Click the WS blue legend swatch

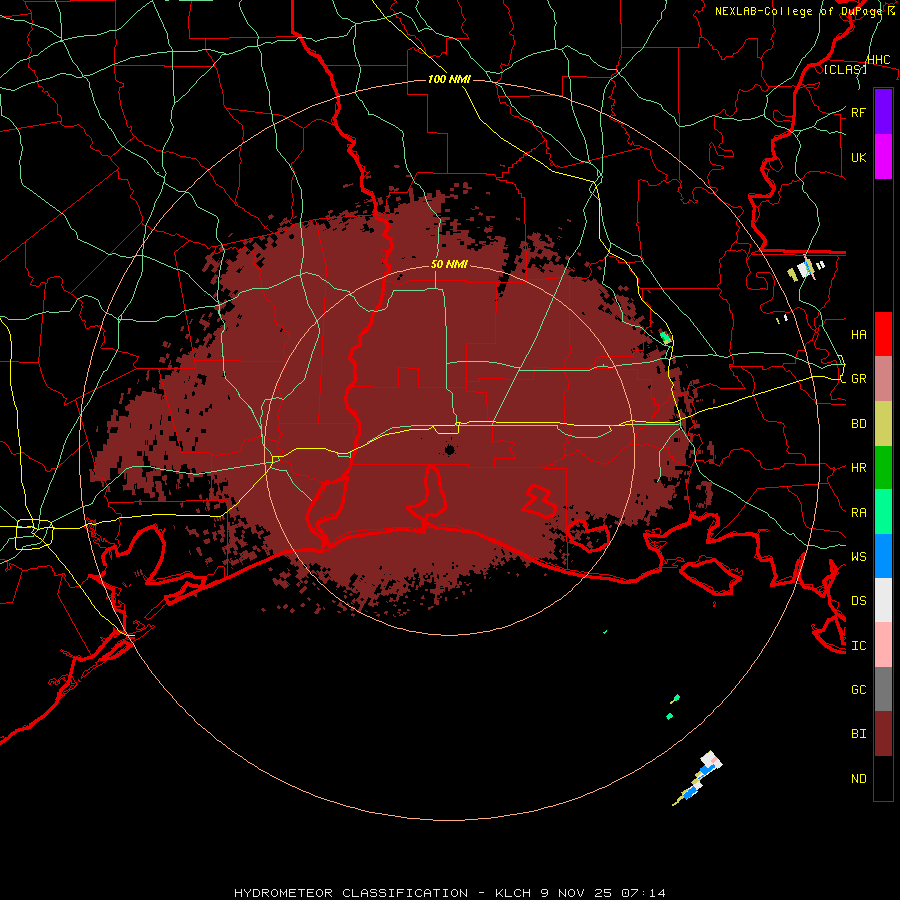(x=883, y=556)
